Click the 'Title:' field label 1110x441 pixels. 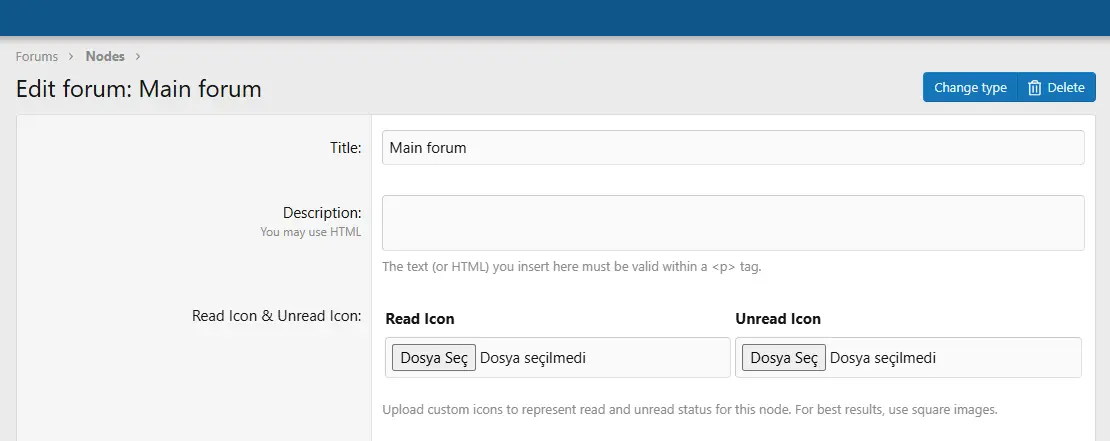tap(345, 147)
